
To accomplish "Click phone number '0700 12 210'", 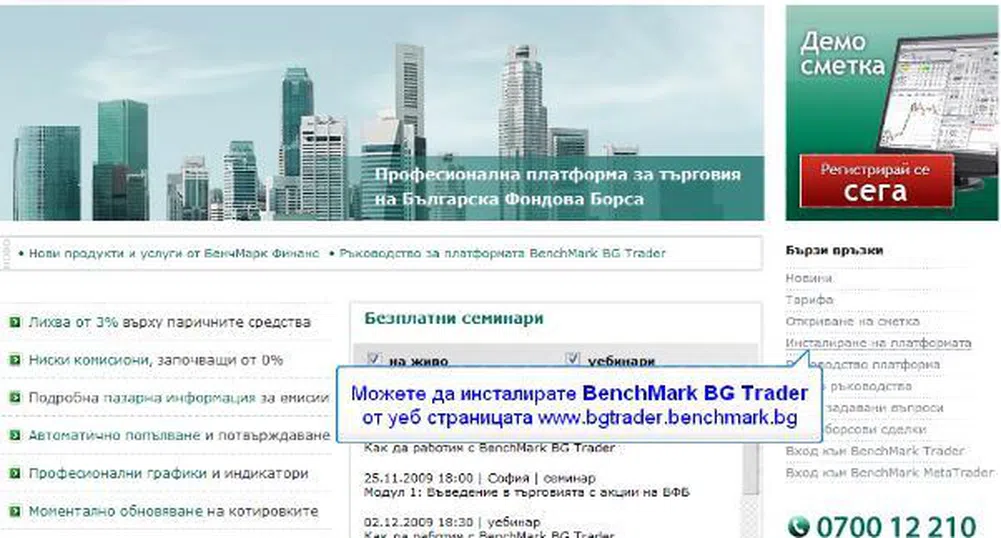I will [896, 527].
